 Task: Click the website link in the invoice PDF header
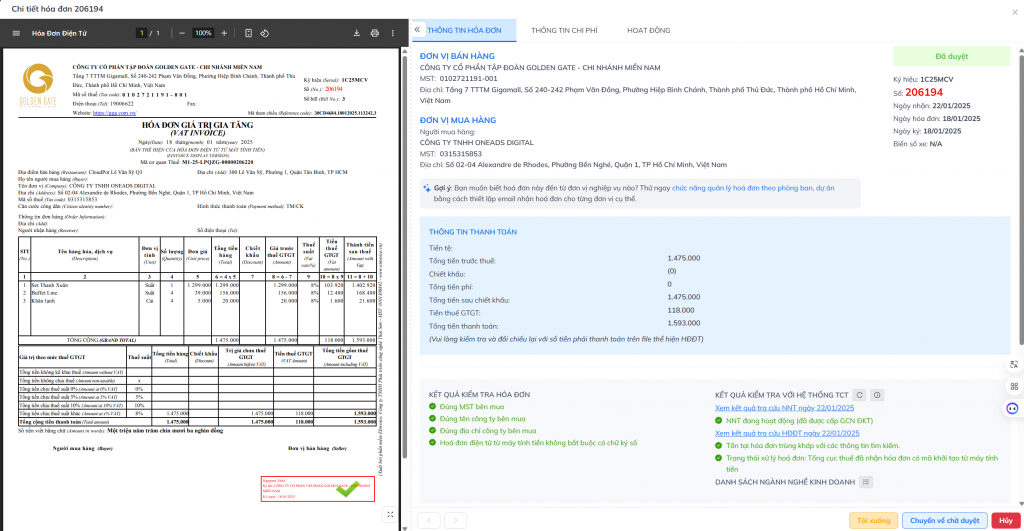coord(114,113)
